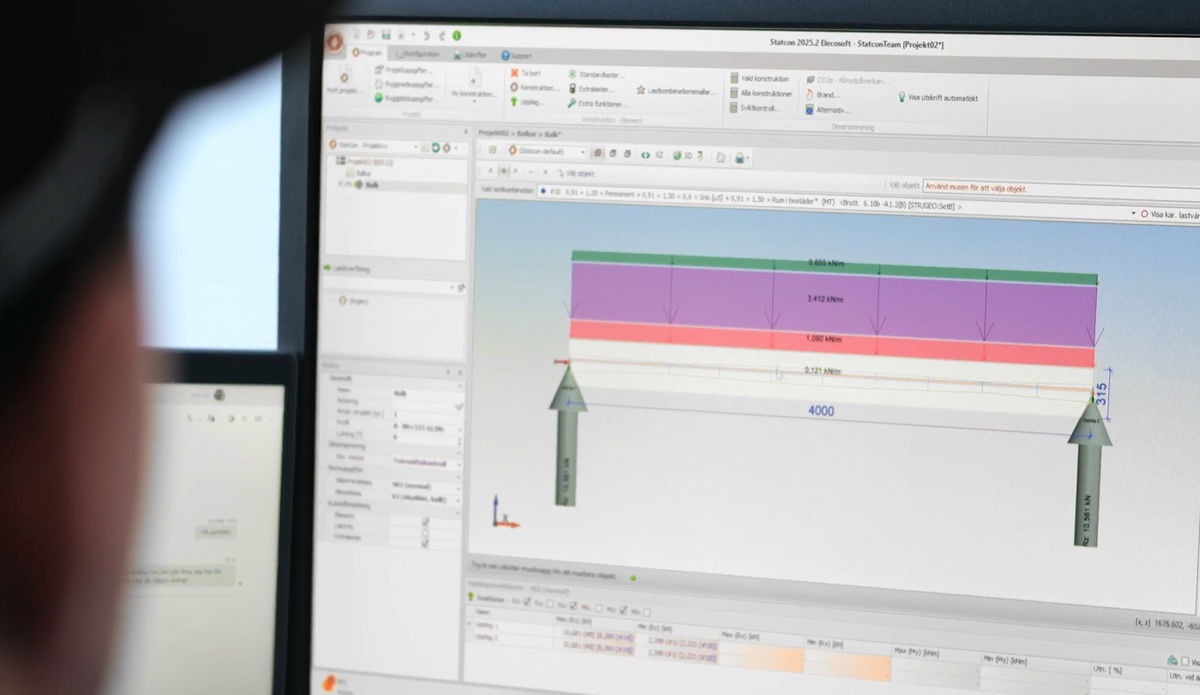Open the Utskrifter ribbon tab
The width and height of the screenshot is (1200, 695).
coord(470,55)
